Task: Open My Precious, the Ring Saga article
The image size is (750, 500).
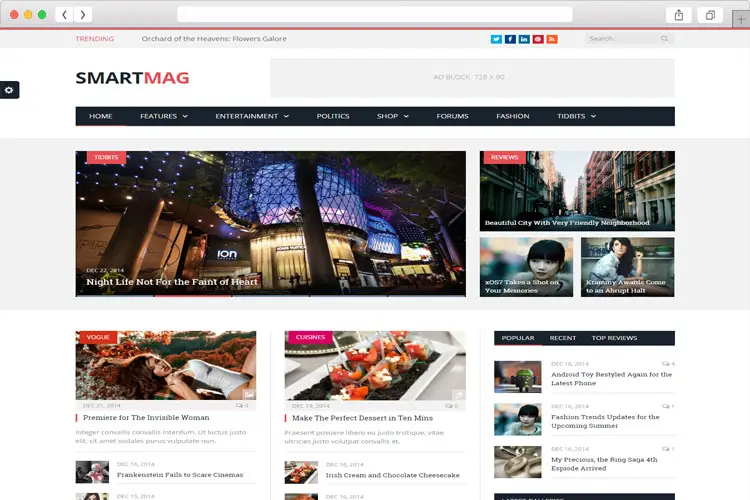Action: point(604,464)
